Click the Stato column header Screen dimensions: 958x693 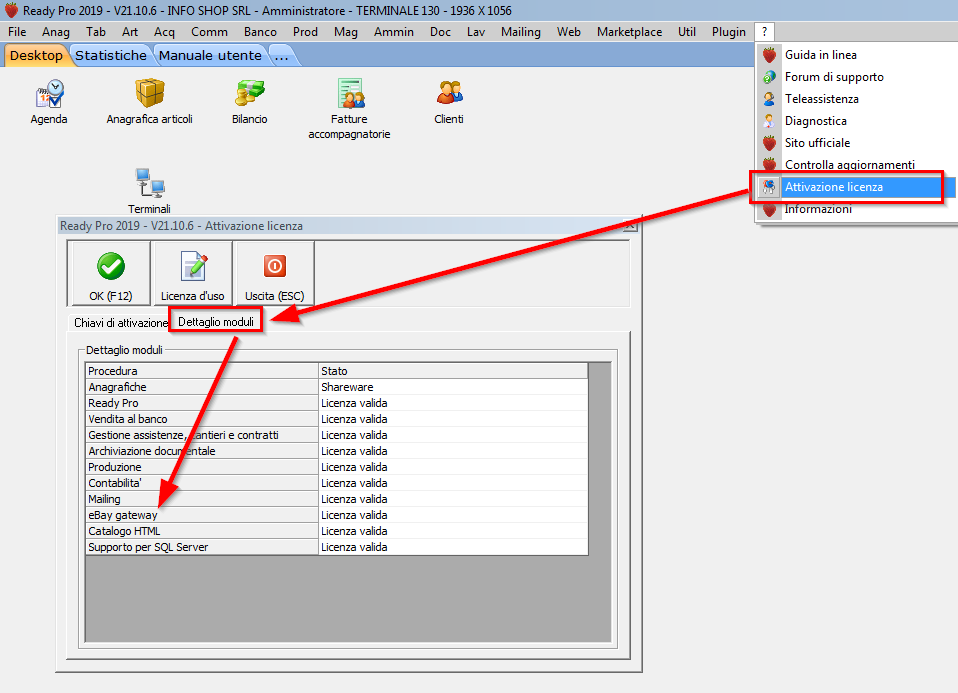click(453, 371)
